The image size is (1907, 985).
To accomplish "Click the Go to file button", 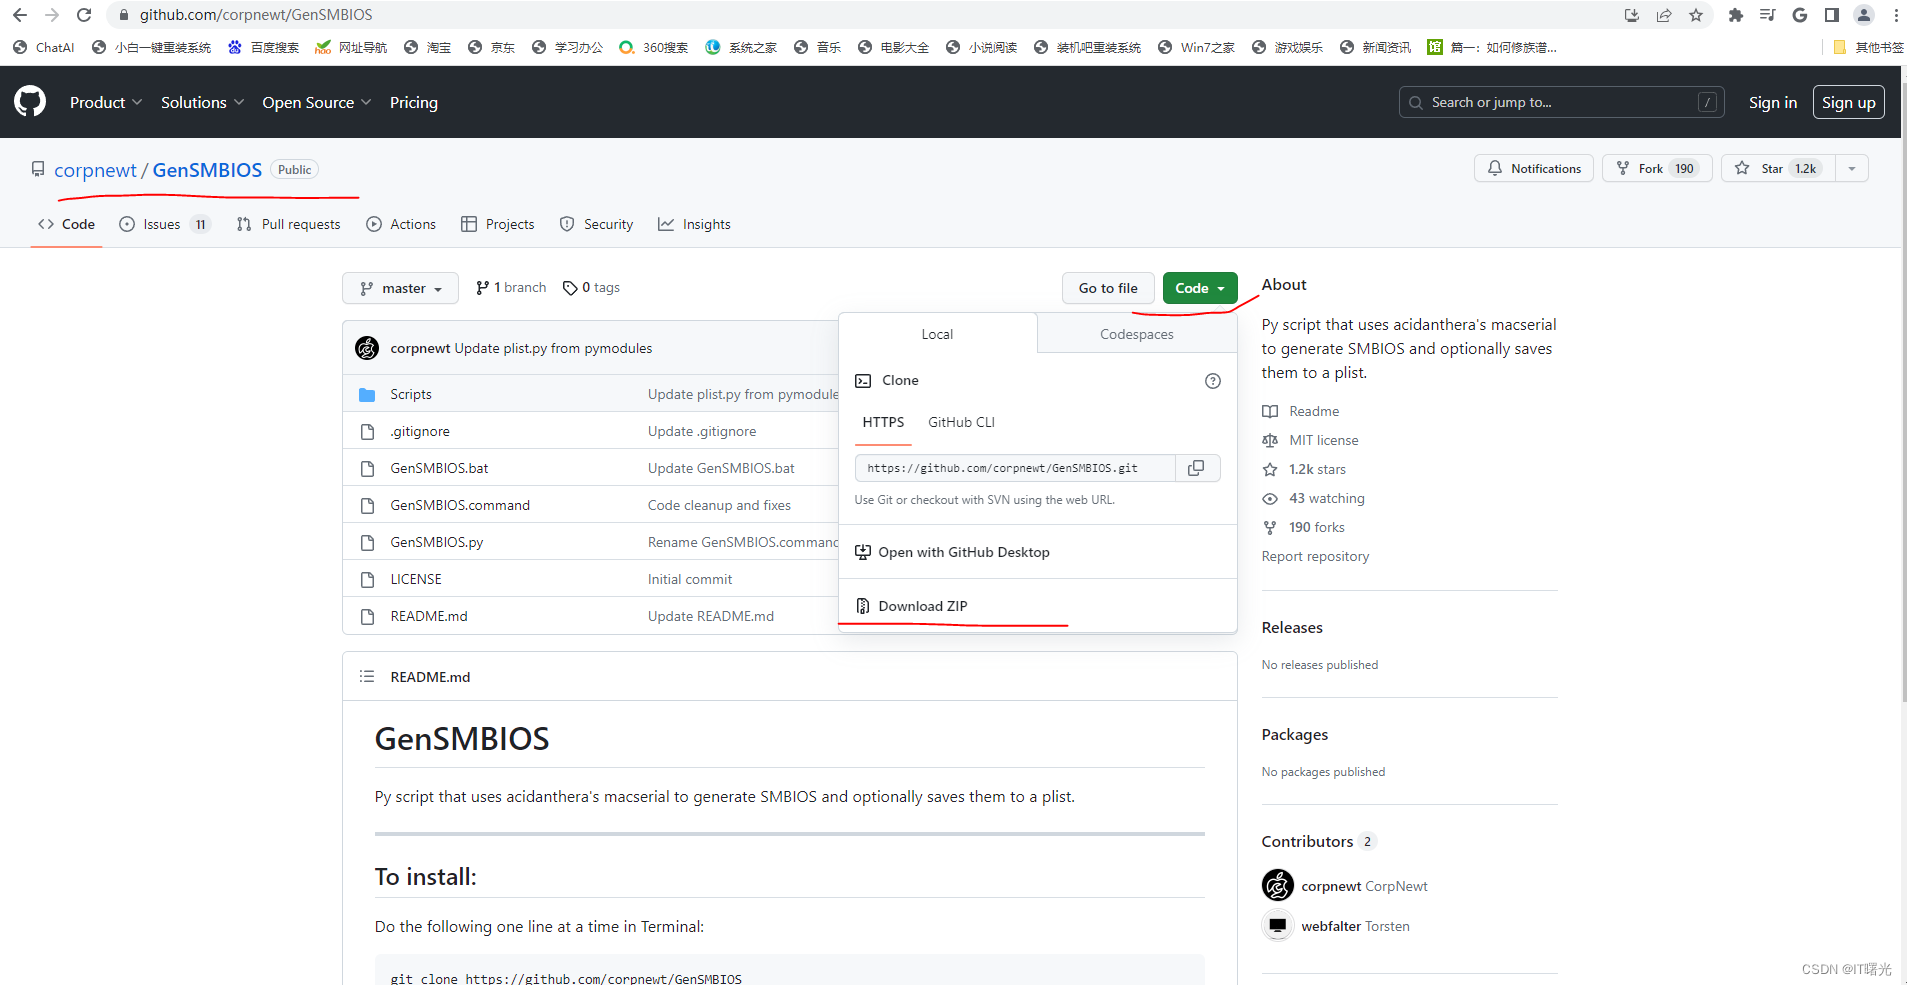I will tap(1108, 288).
